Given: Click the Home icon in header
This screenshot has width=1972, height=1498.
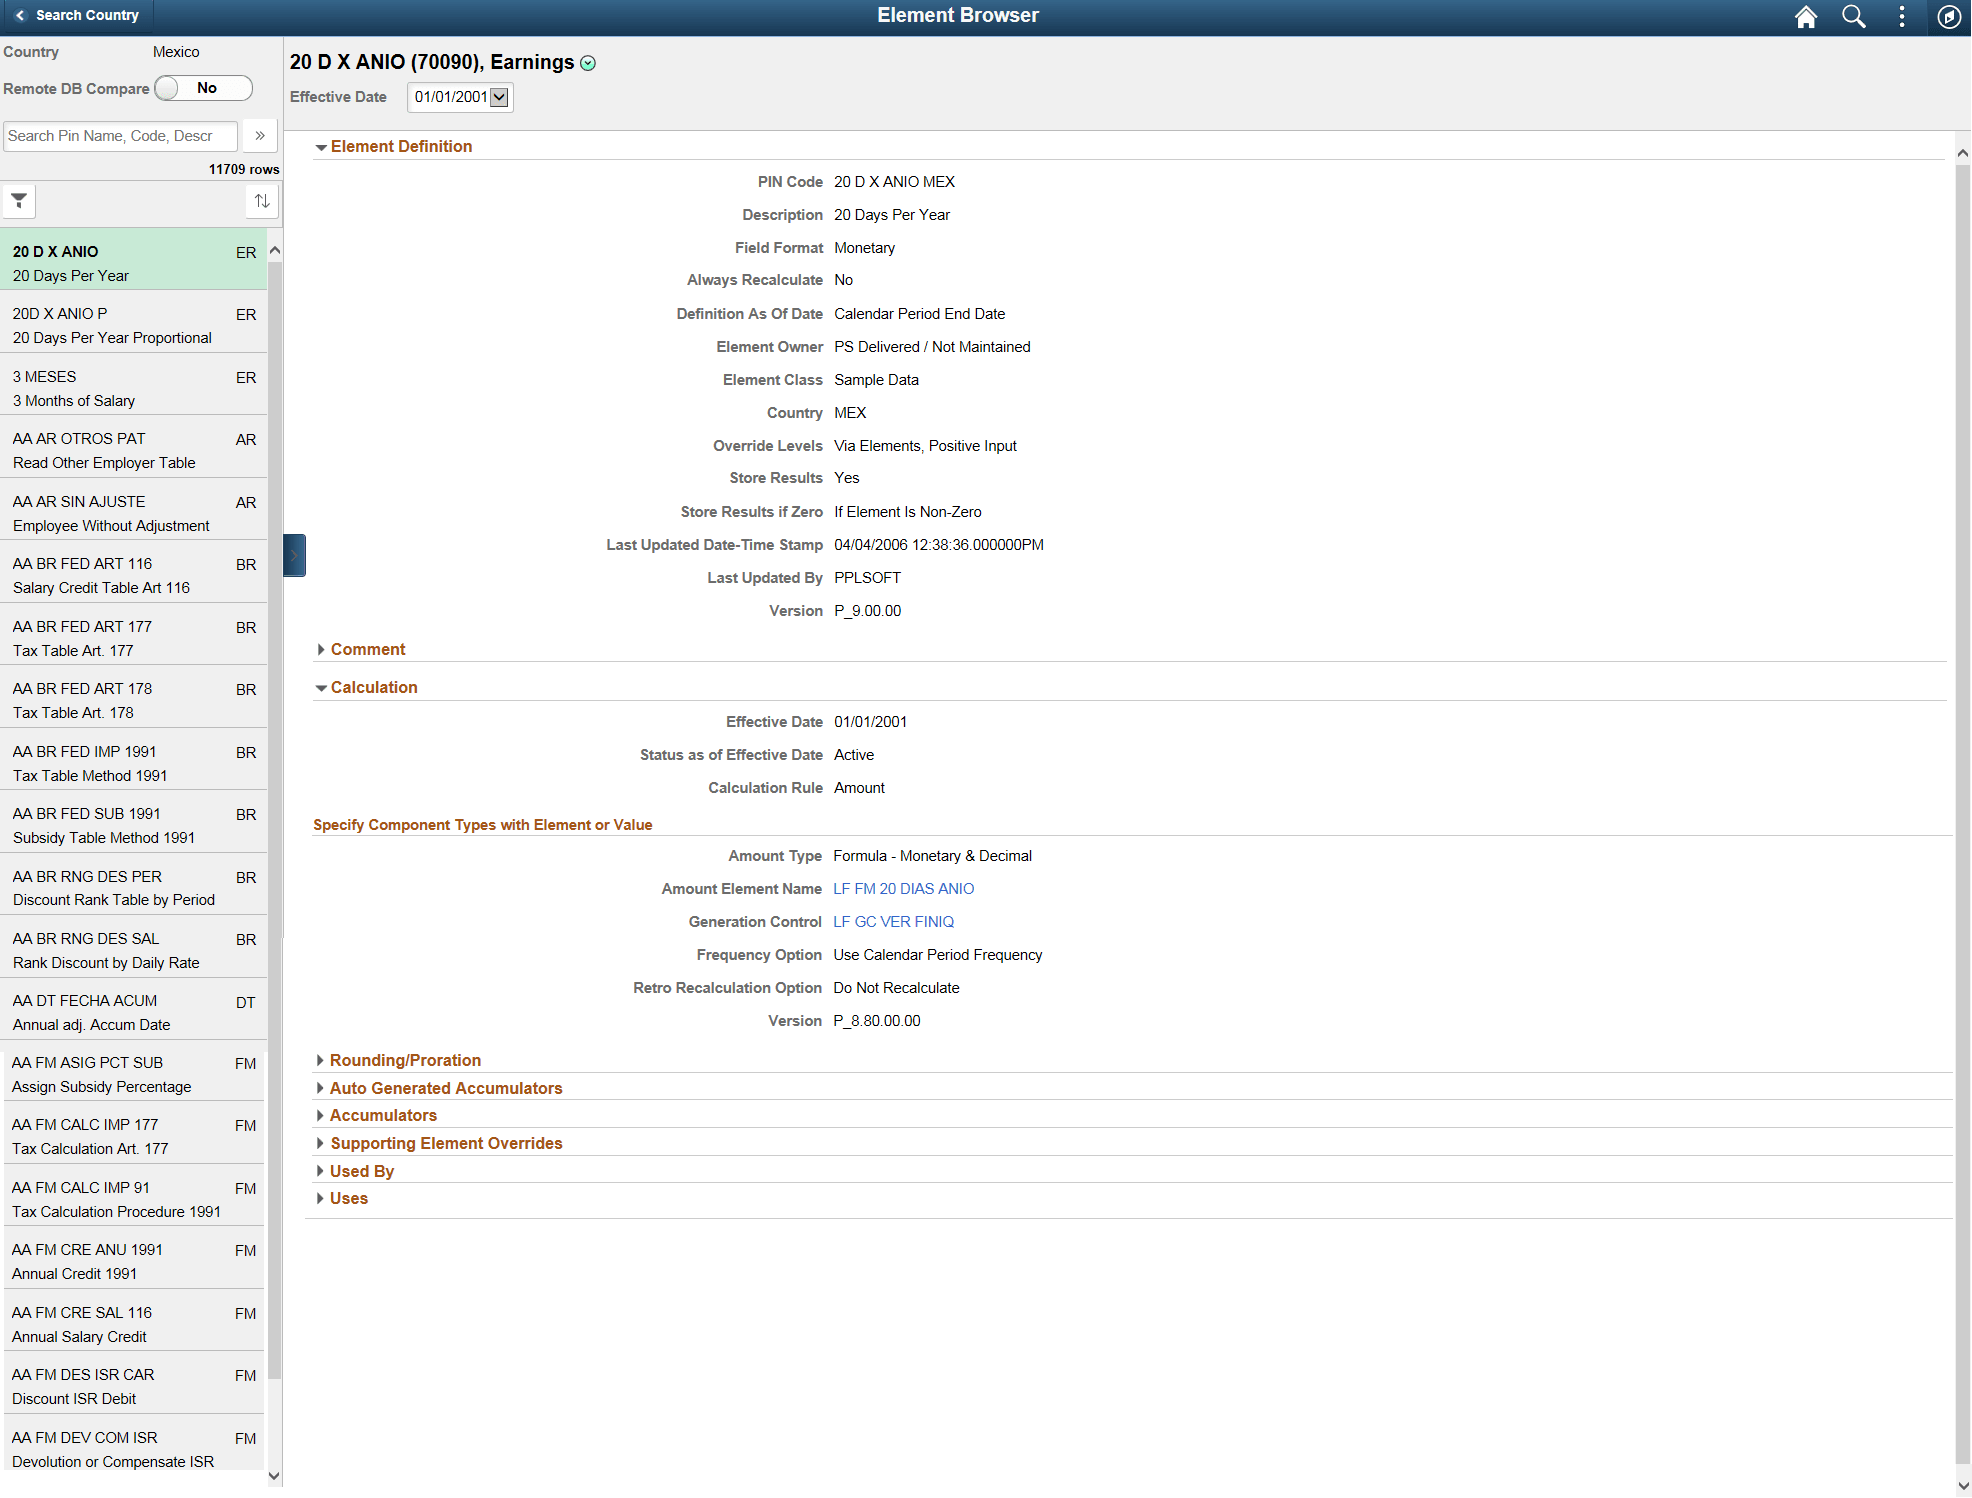Looking at the screenshot, I should click(1805, 17).
